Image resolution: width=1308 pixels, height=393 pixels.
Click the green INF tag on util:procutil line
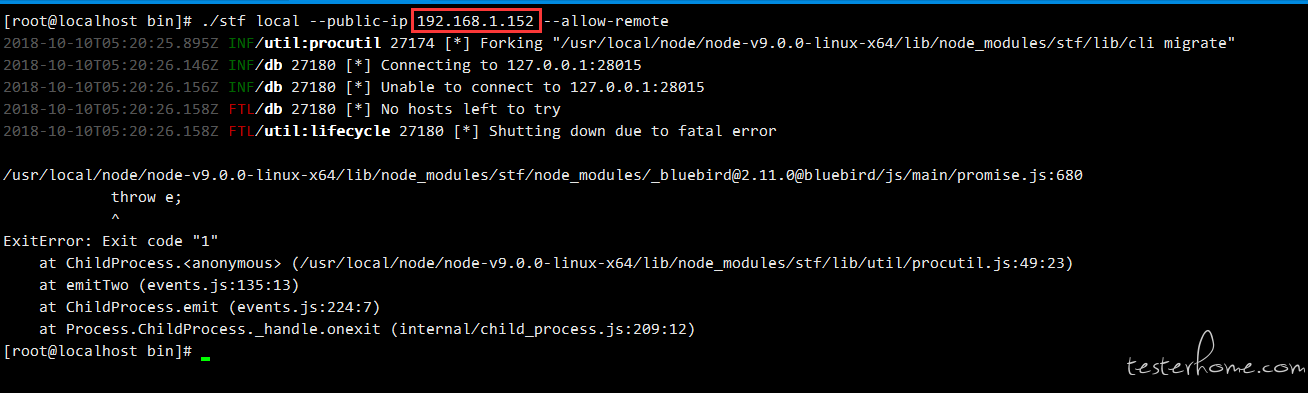tap(240, 43)
